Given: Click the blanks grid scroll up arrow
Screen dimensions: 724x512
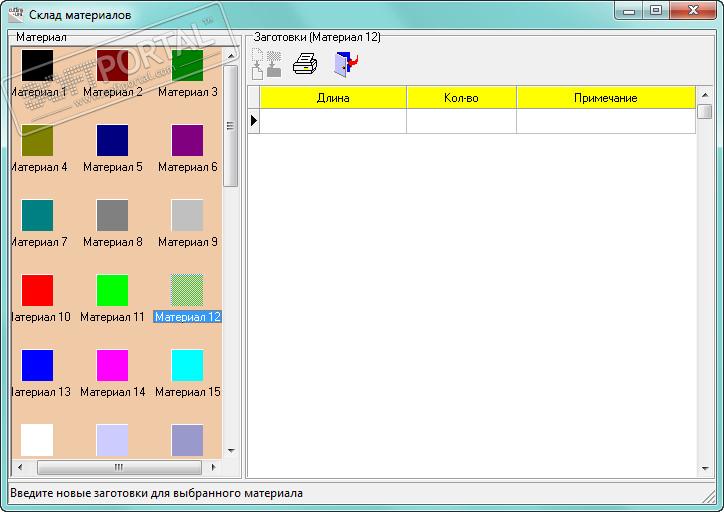Looking at the screenshot, I should tap(705, 95).
